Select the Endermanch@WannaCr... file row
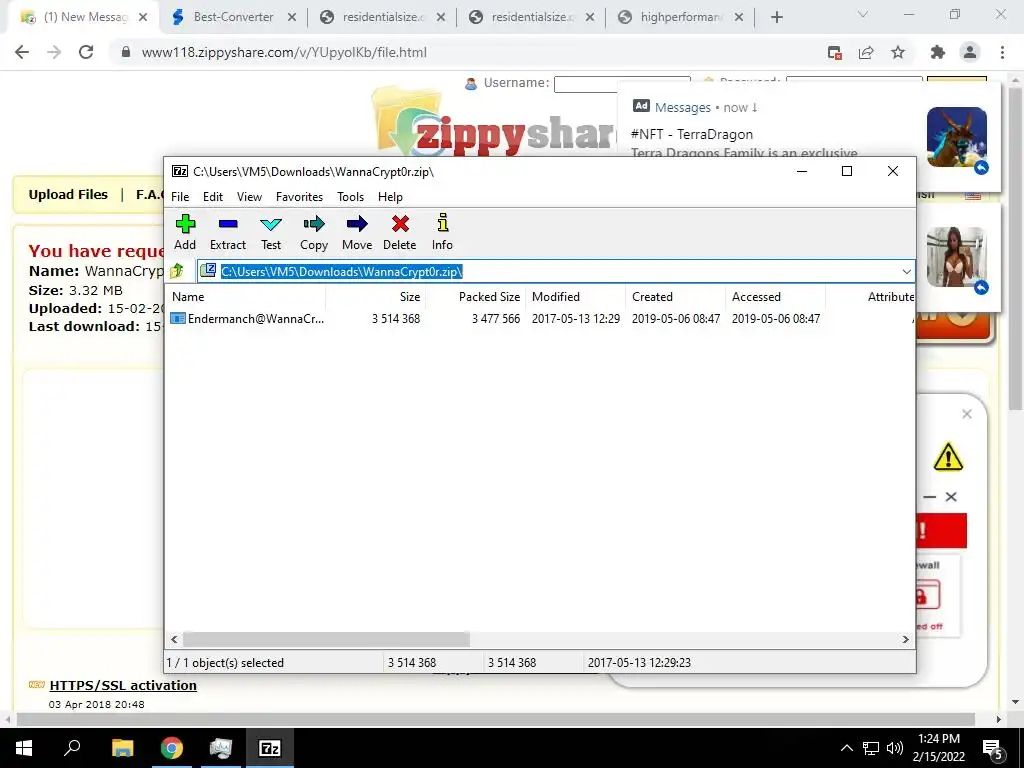 (x=539, y=319)
